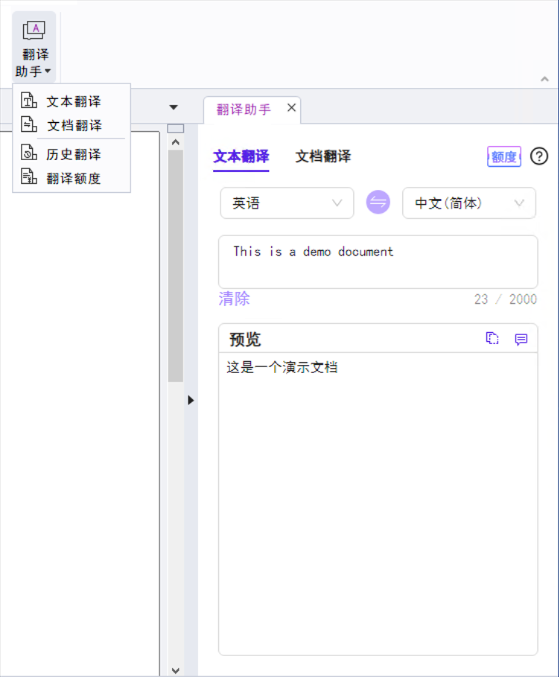The width and height of the screenshot is (559, 677).
Task: Select 文档翻译 from the dropdown menu
Action: tap(71, 125)
